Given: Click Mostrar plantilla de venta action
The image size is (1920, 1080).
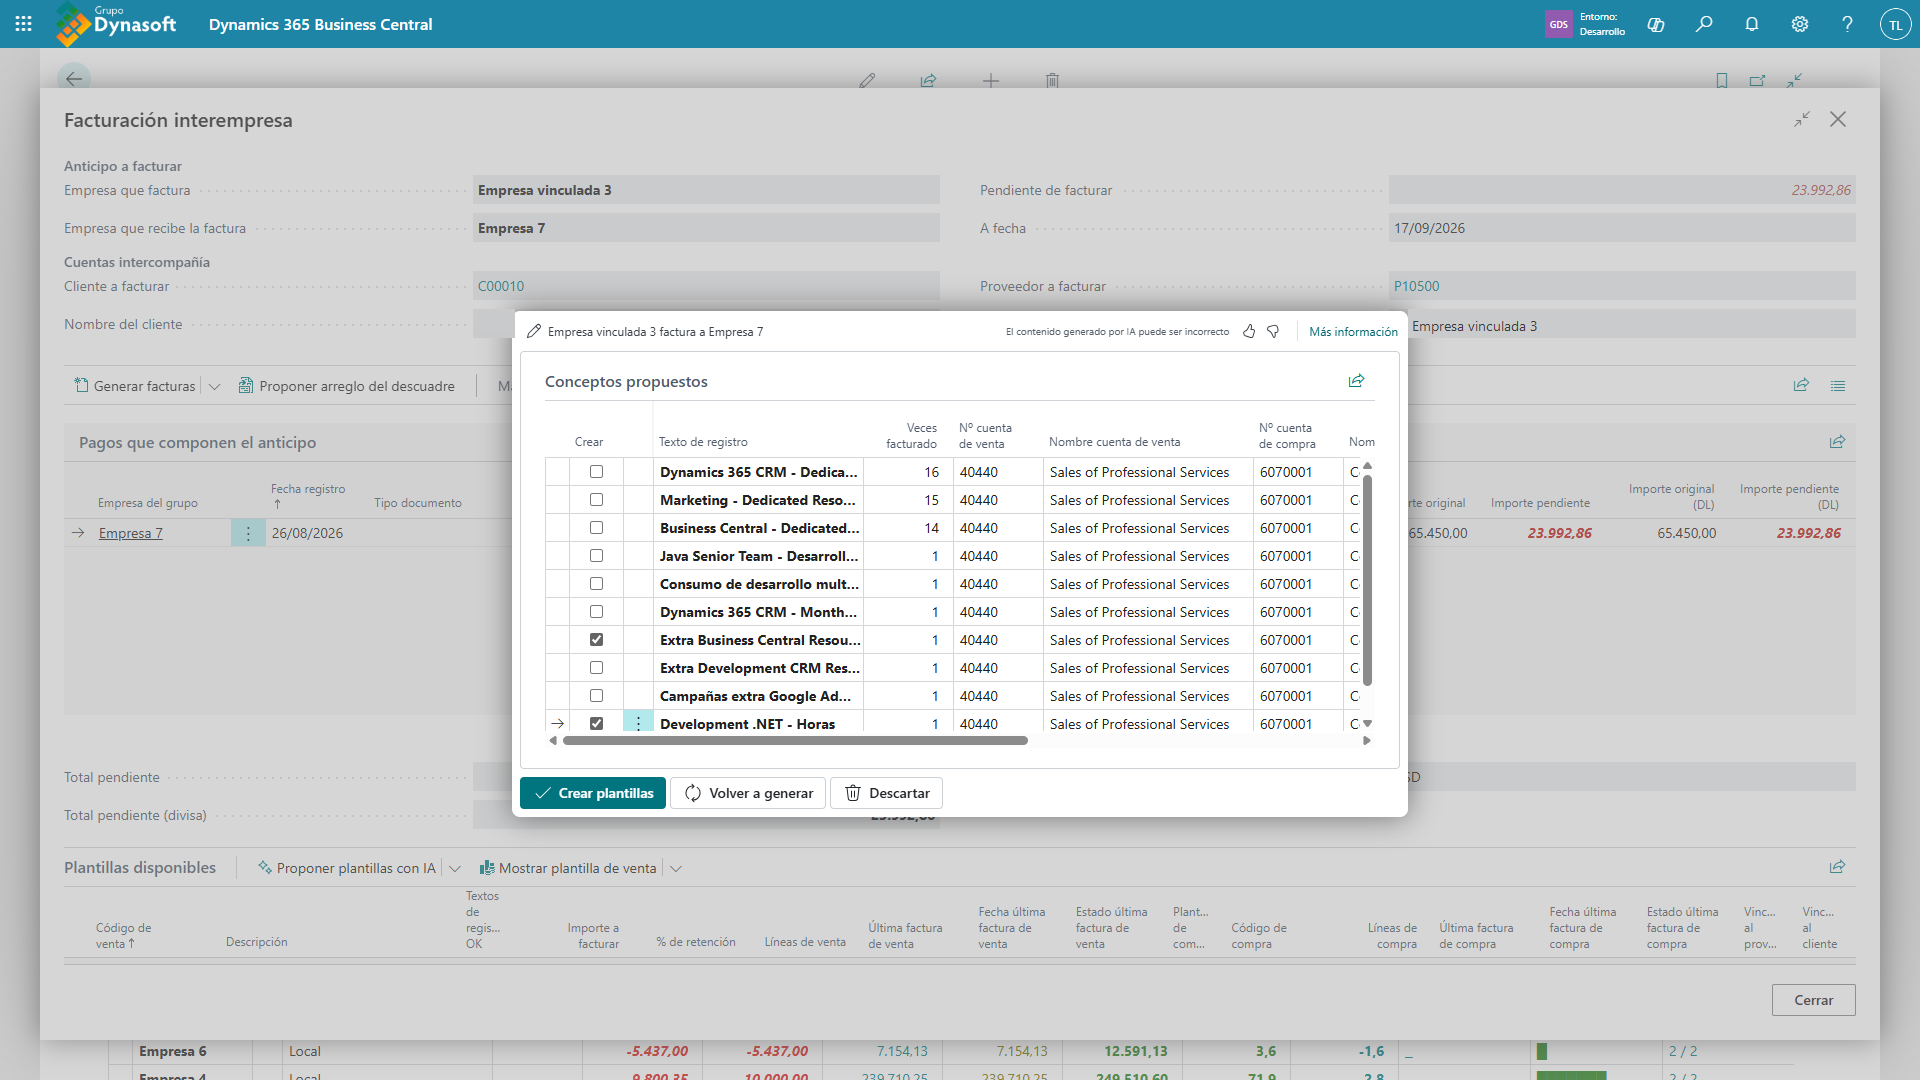Looking at the screenshot, I should pyautogui.click(x=568, y=868).
